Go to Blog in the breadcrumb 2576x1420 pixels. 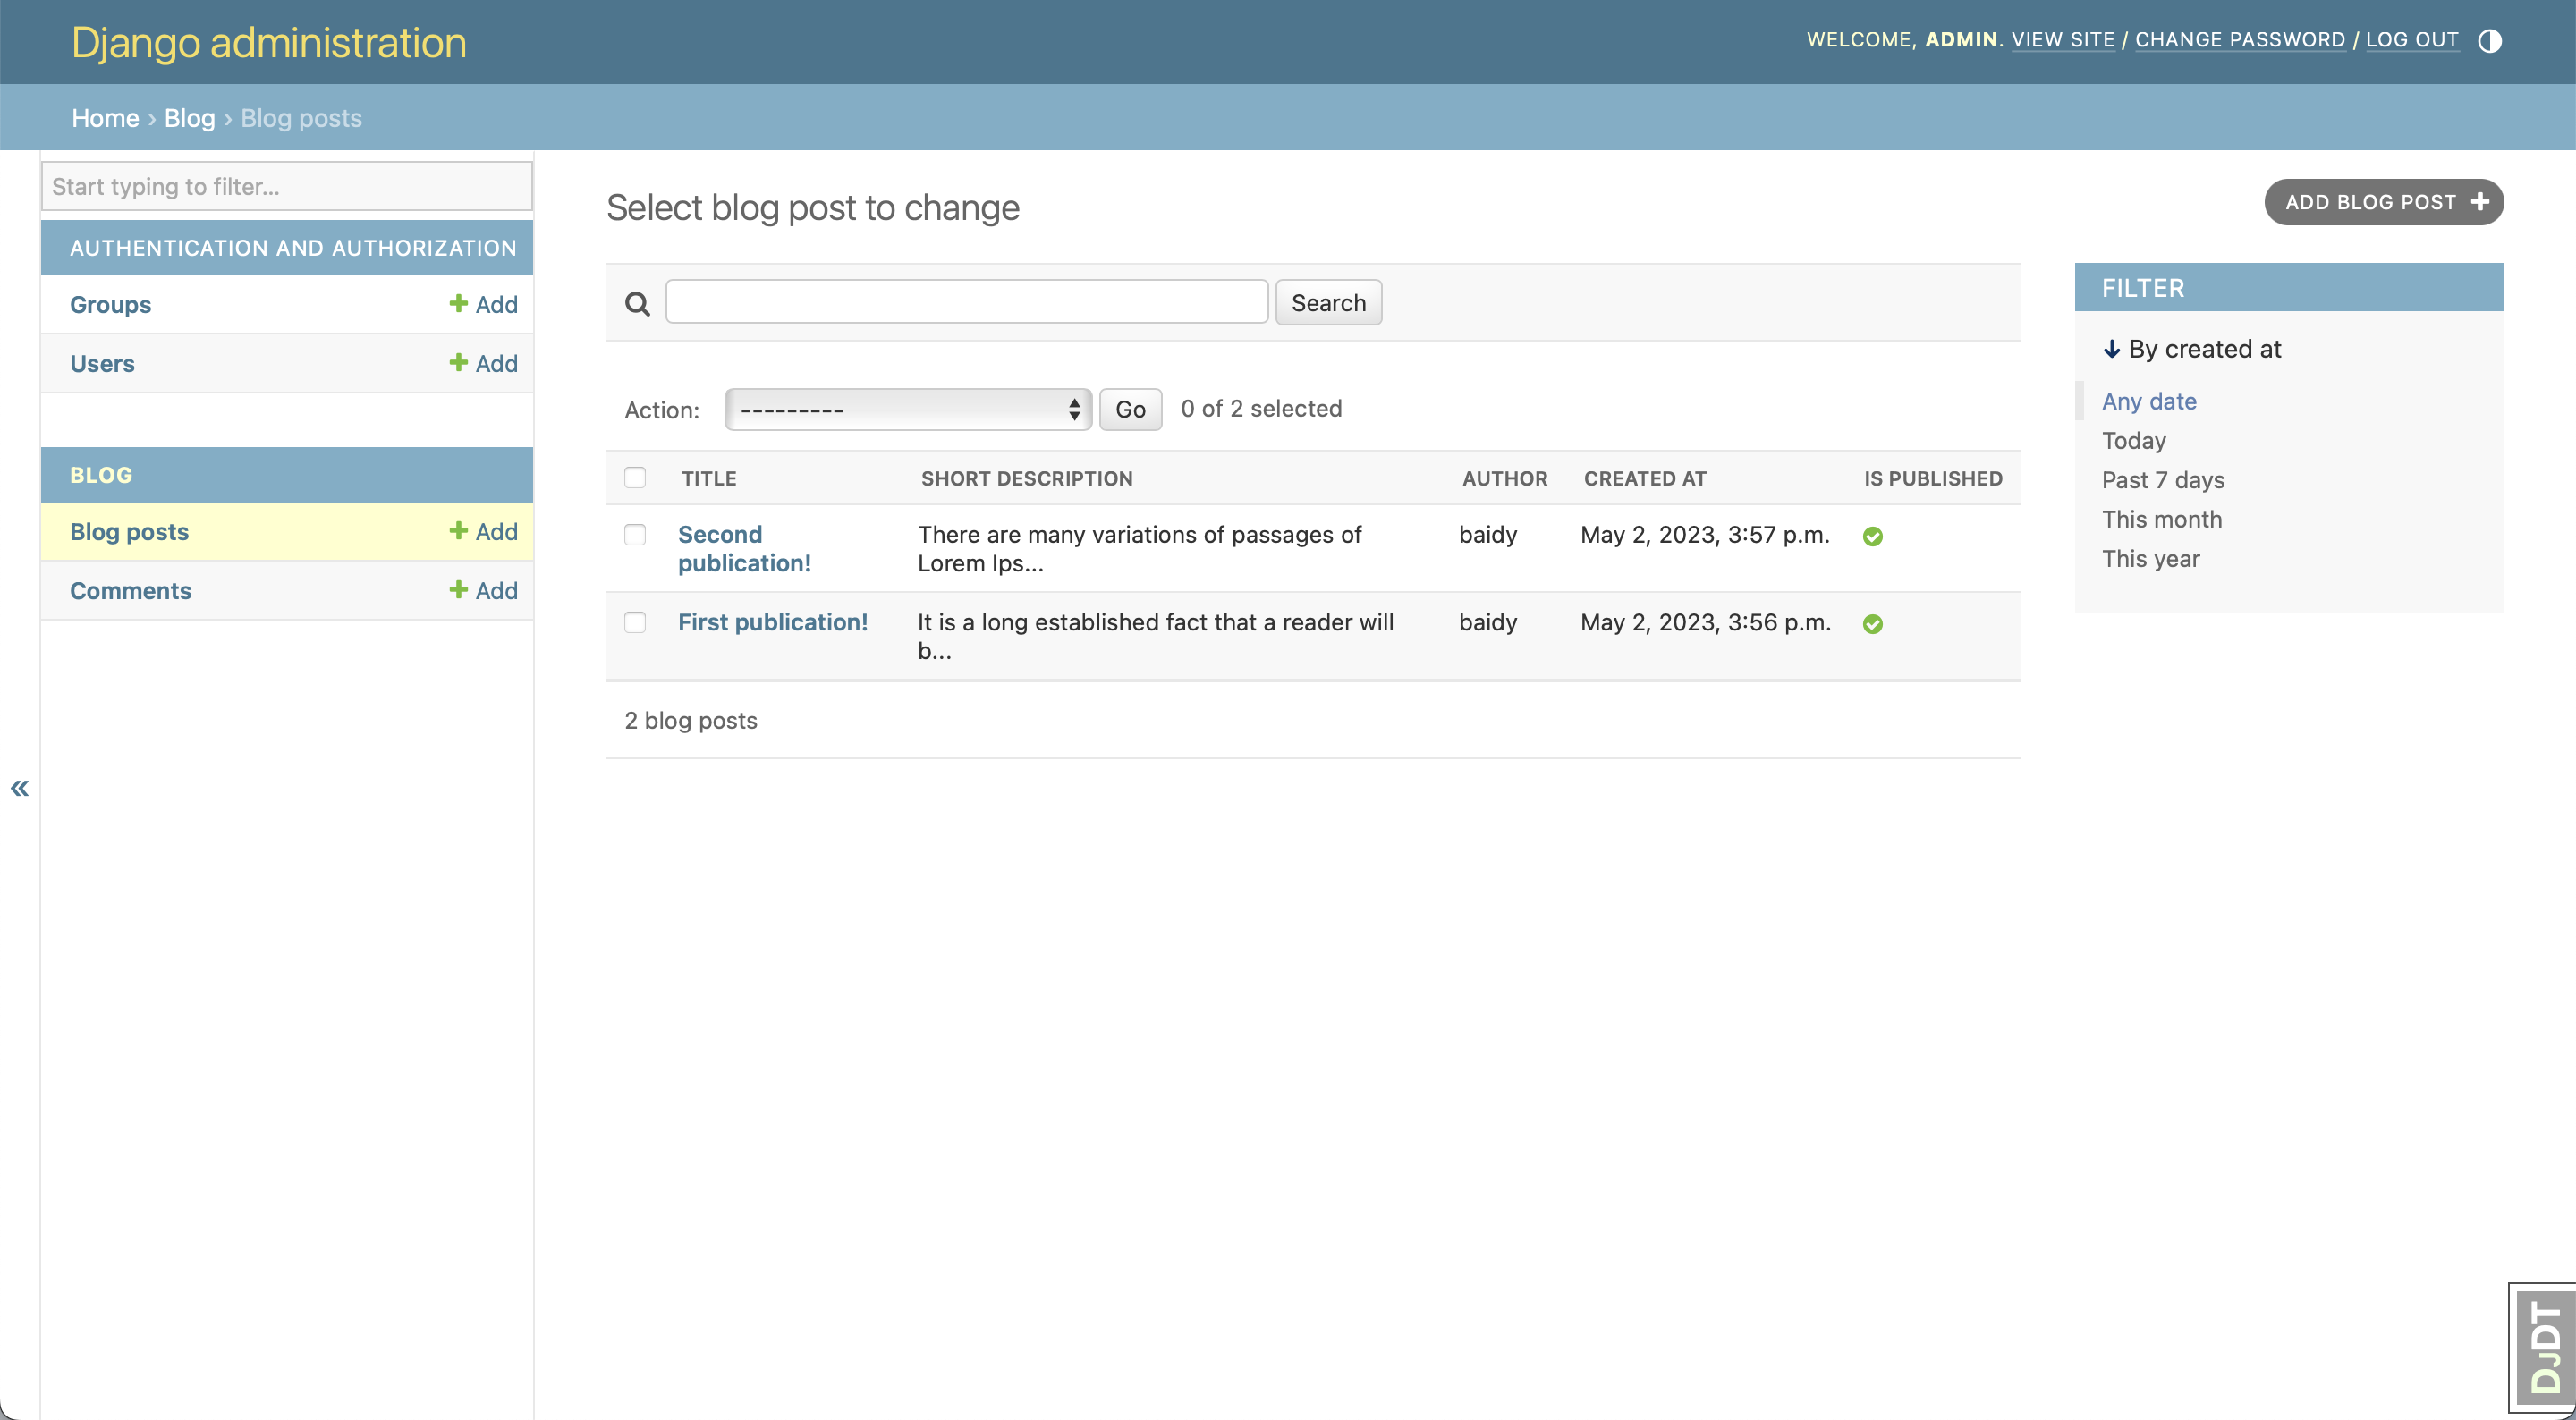(189, 118)
